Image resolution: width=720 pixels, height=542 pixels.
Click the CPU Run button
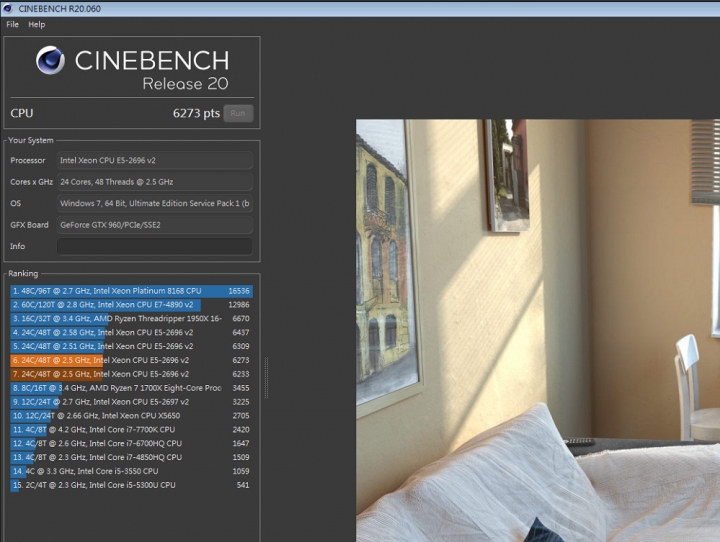click(238, 113)
